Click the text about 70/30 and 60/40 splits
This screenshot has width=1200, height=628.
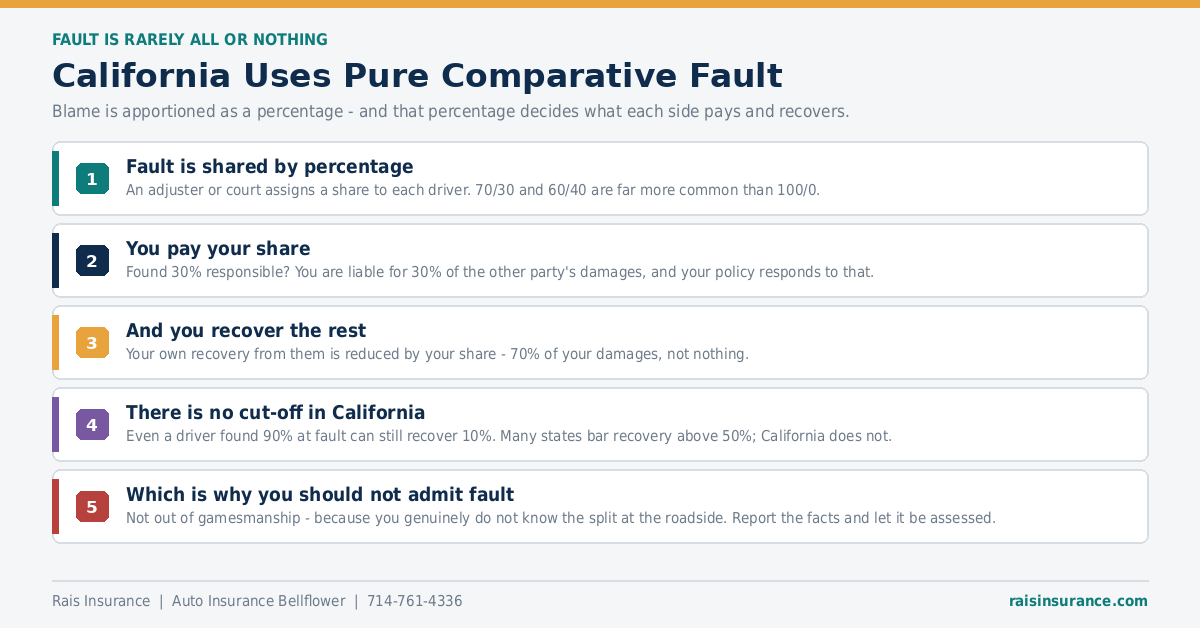pyautogui.click(x=473, y=190)
